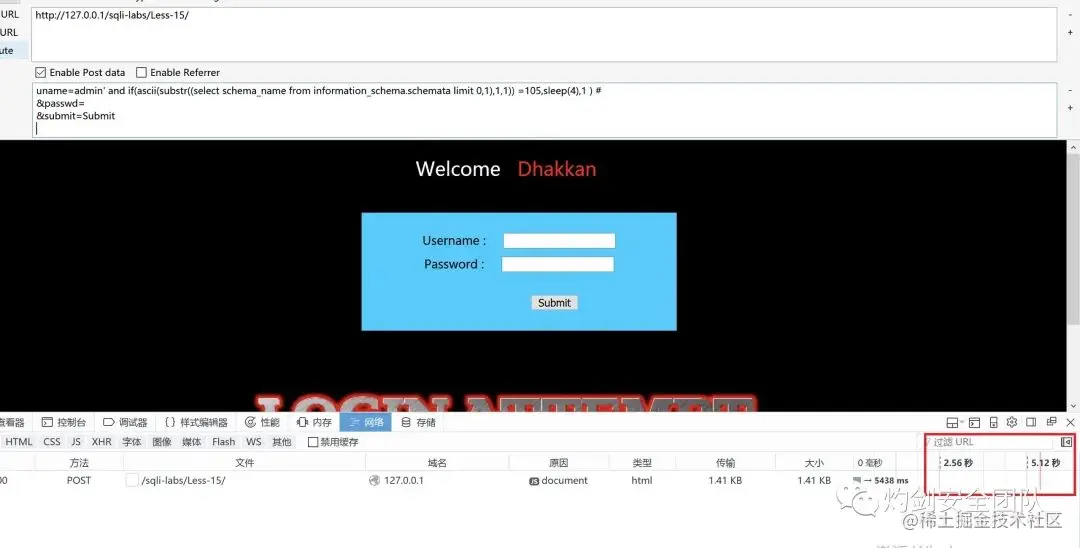Sort by the 传输 (Transferred) column header

[x=725, y=463]
